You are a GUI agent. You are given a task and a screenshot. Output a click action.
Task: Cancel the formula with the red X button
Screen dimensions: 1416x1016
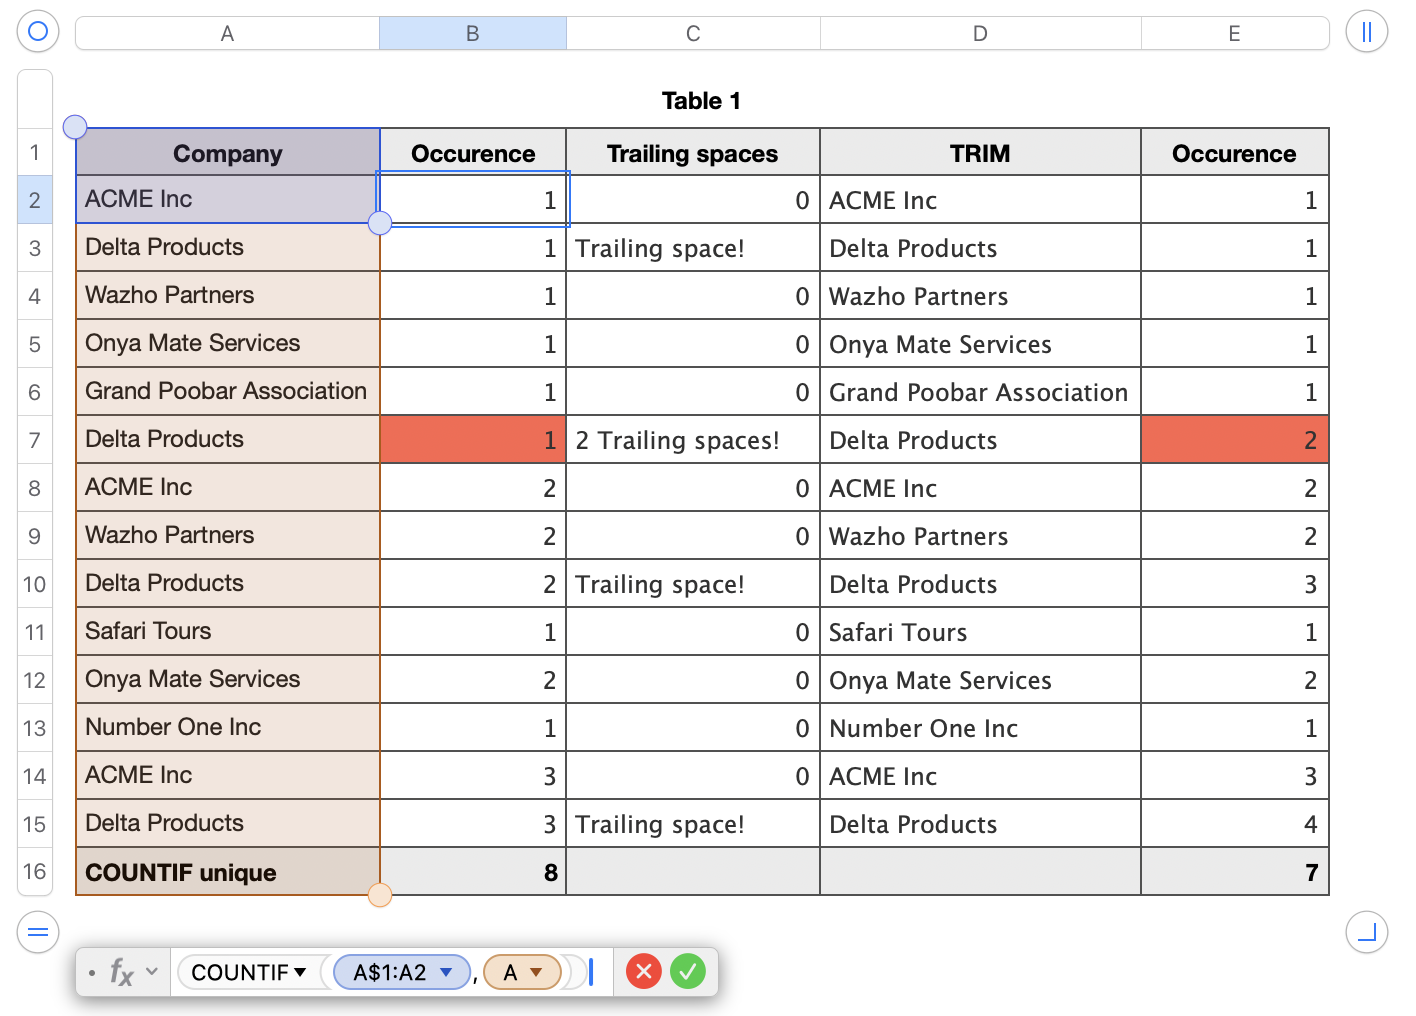pos(644,971)
